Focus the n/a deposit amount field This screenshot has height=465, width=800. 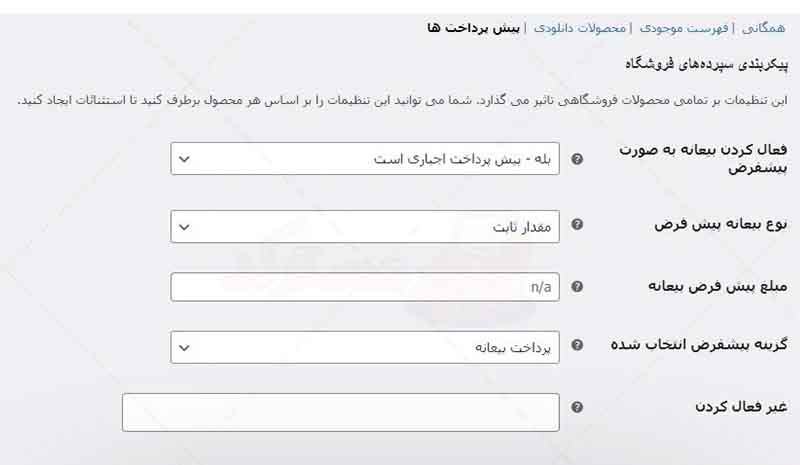click(x=365, y=287)
